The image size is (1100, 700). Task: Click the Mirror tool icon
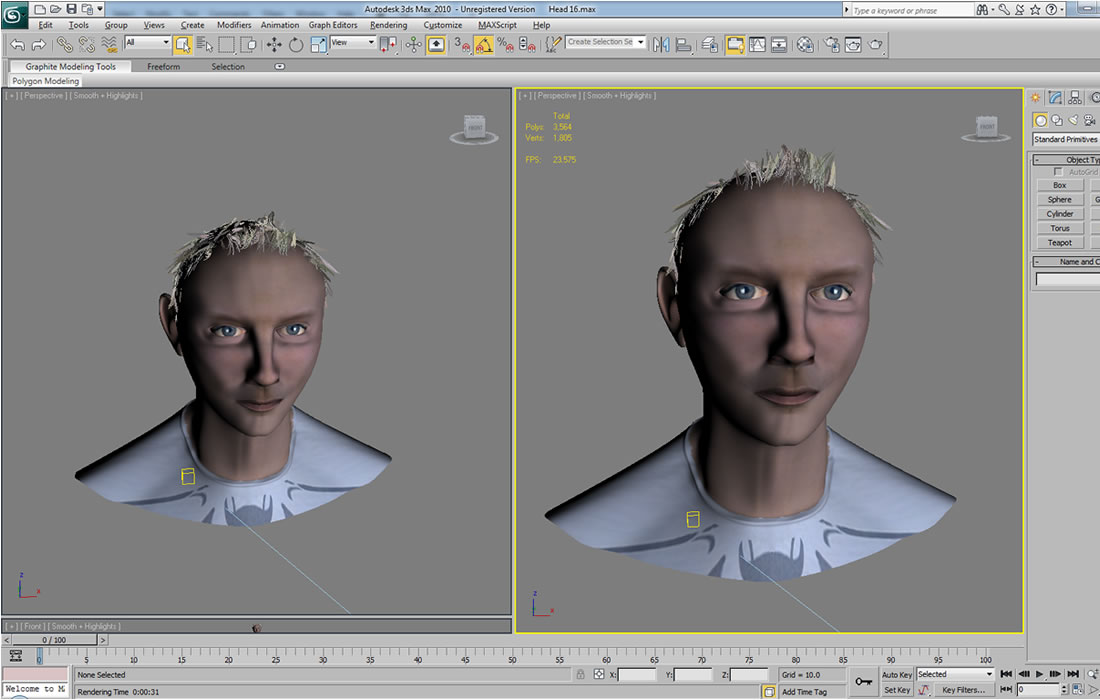click(x=662, y=45)
